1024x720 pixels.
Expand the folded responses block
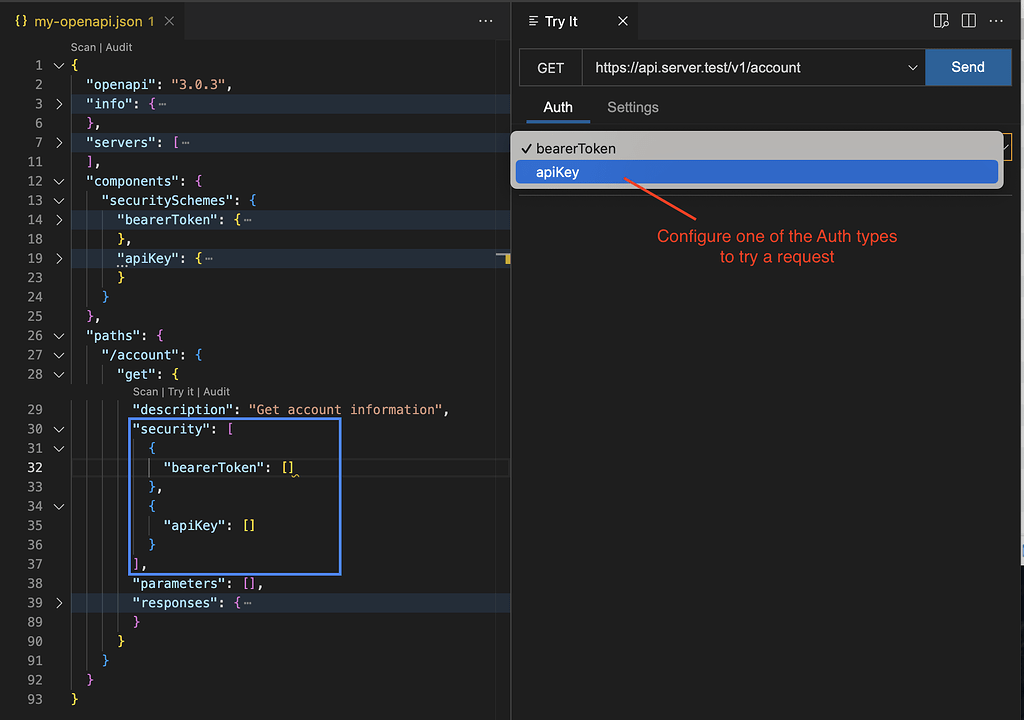(x=59, y=603)
